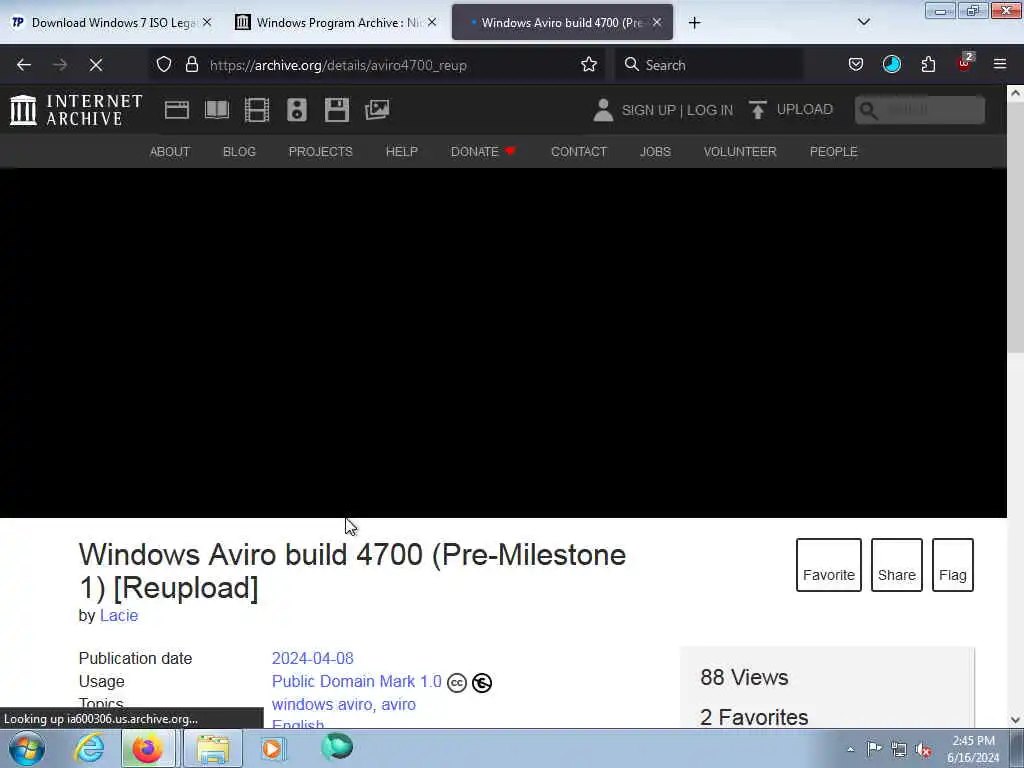
Task: List all tabs dropdown arrow
Action: click(863, 22)
